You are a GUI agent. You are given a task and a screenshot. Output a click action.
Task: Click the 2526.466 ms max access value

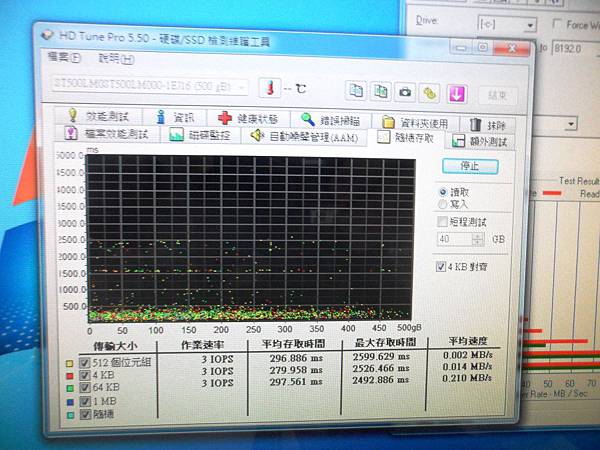coord(381,368)
